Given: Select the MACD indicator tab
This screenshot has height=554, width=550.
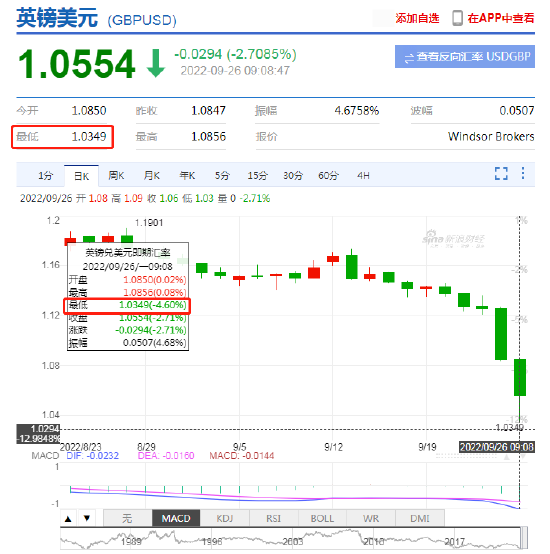Looking at the screenshot, I should click(x=176, y=518).
